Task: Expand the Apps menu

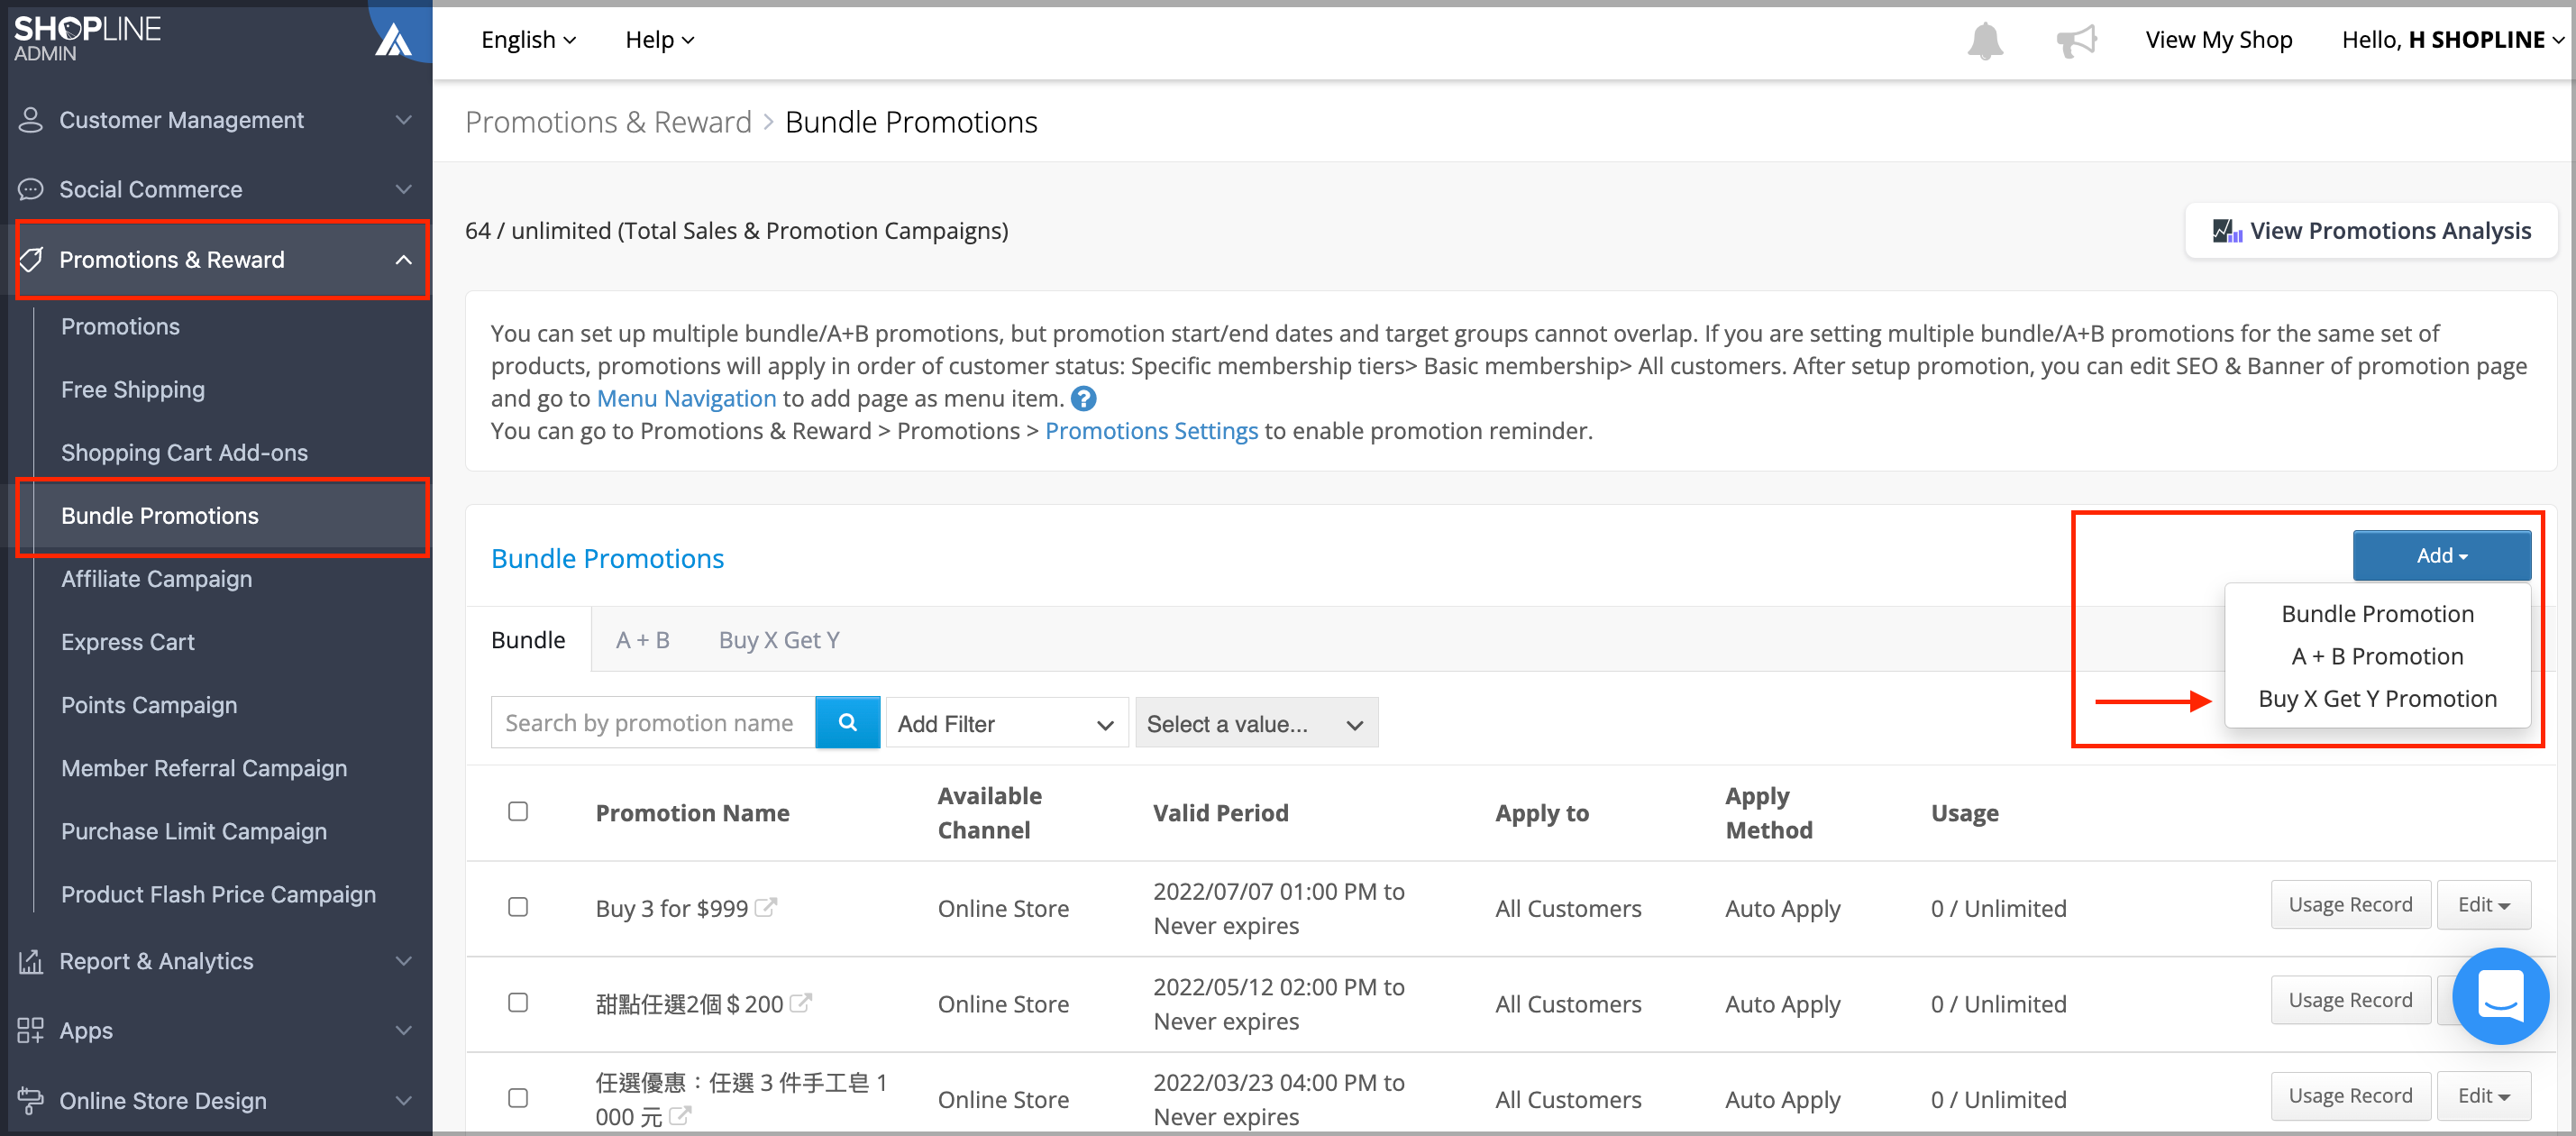Action: pyautogui.click(x=404, y=1030)
